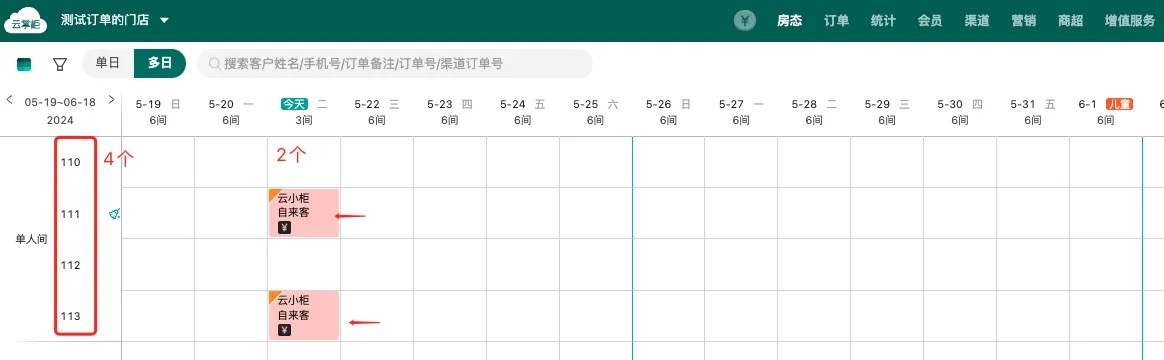Select the 5-25 date column header
The width and height of the screenshot is (1164, 360).
(x=594, y=111)
